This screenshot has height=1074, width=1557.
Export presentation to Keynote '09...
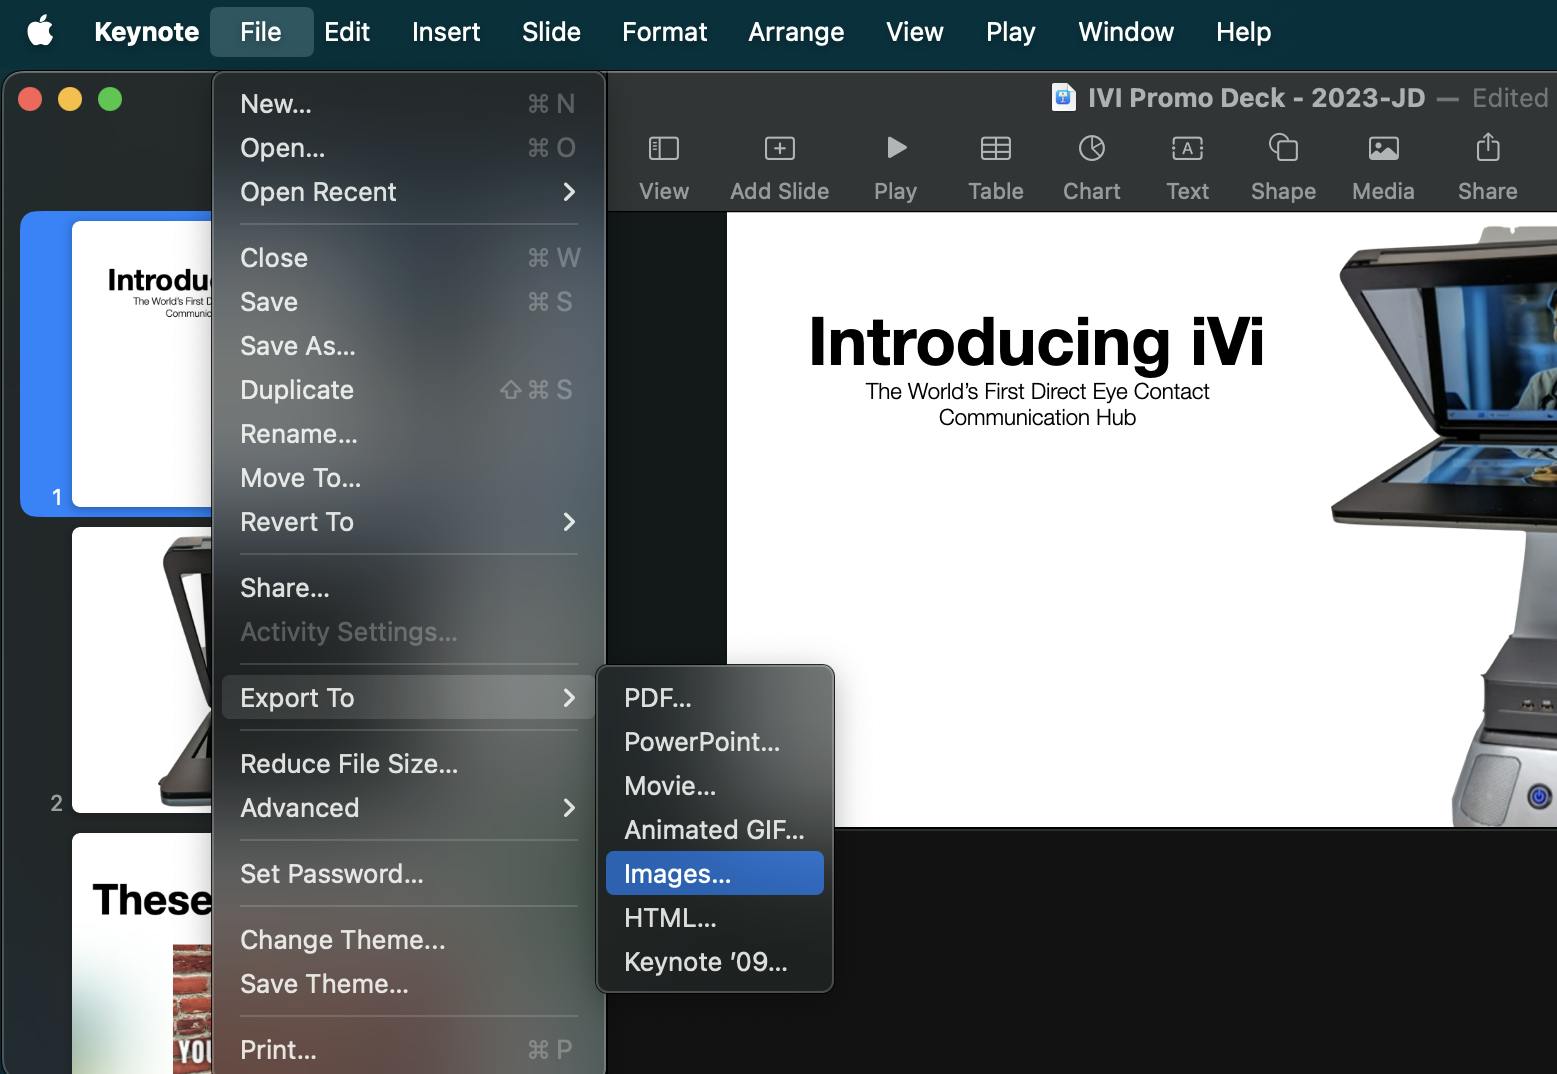715,962
